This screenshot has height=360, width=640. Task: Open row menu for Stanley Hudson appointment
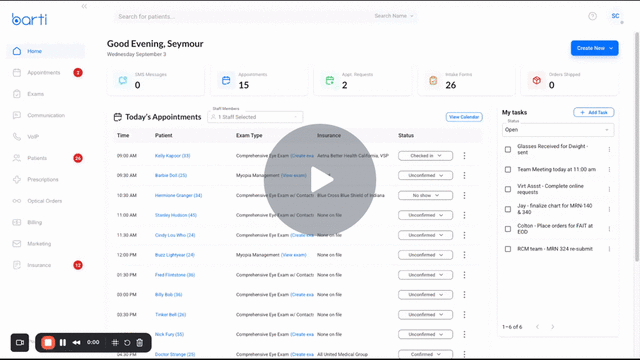[x=464, y=215]
